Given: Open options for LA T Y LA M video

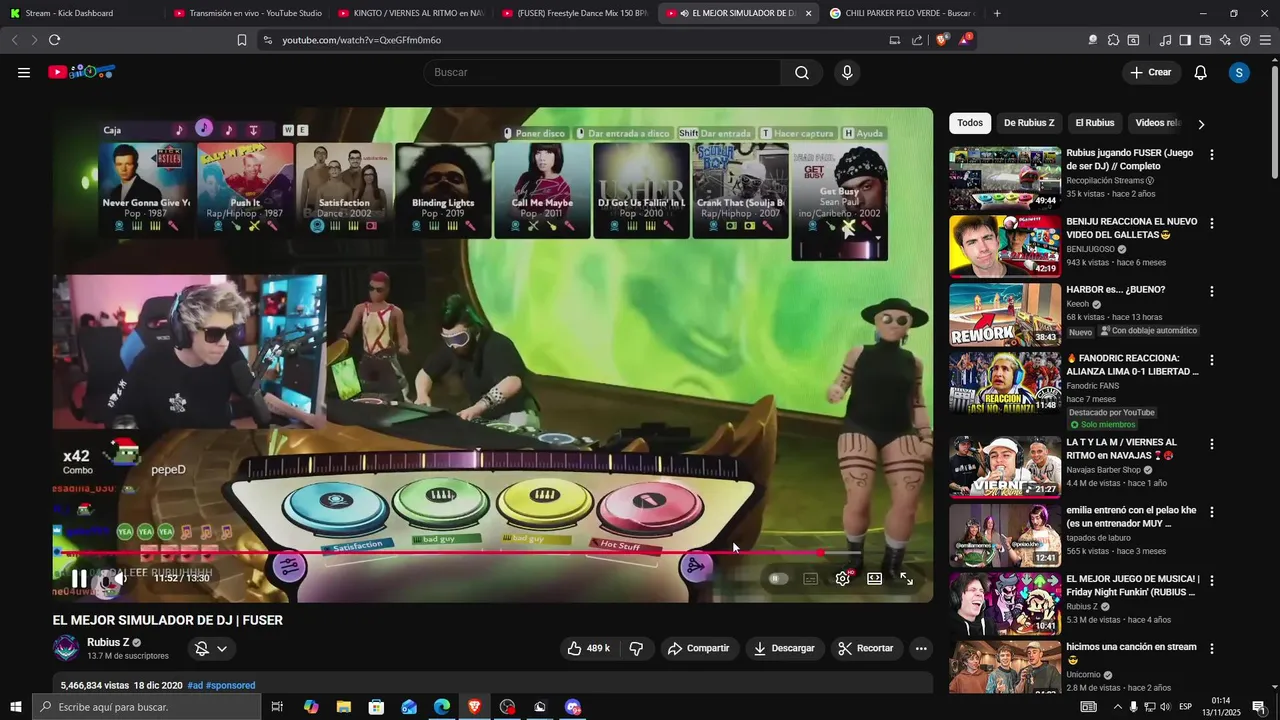Looking at the screenshot, I should tap(1212, 443).
